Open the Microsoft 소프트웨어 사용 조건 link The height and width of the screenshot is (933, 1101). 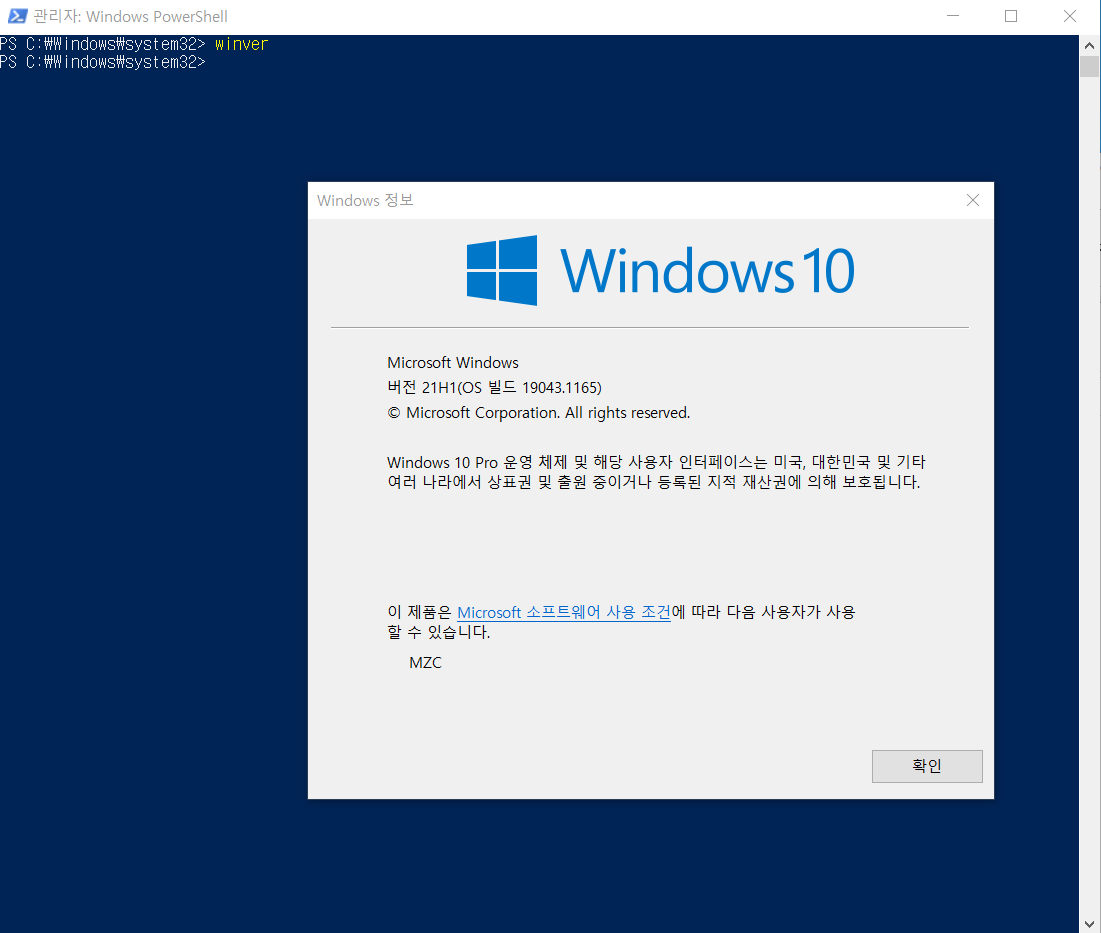click(564, 612)
